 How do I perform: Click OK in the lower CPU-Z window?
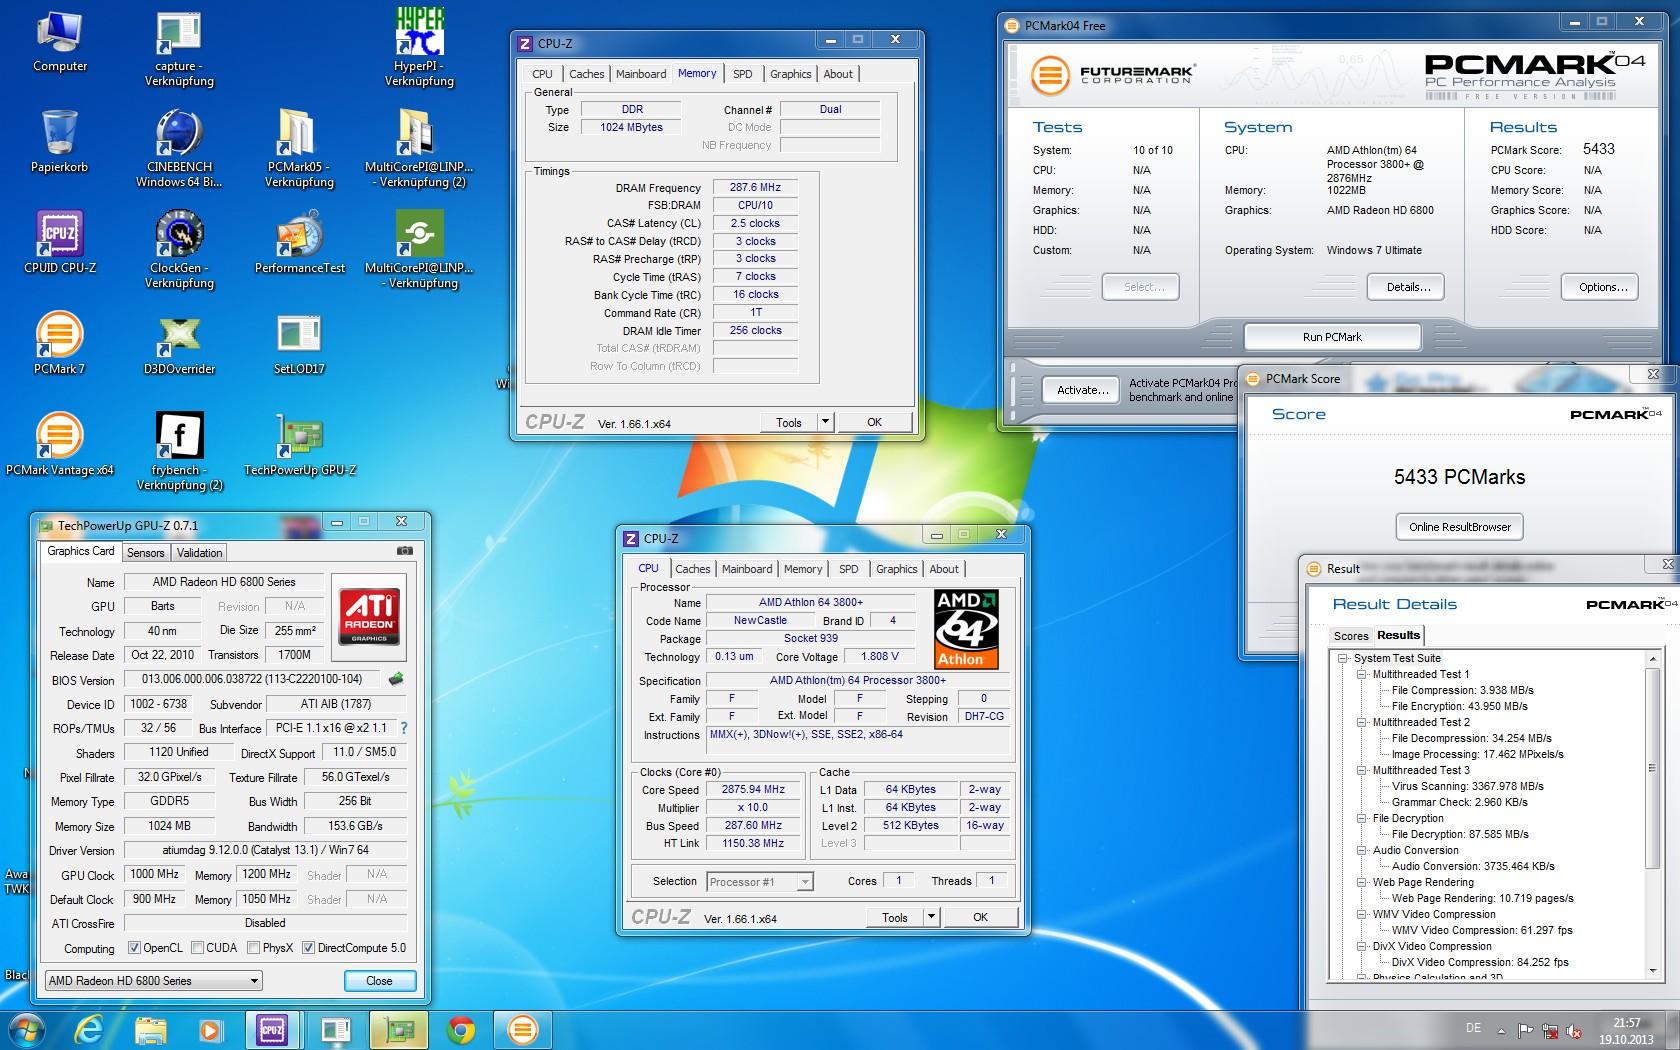click(x=980, y=917)
